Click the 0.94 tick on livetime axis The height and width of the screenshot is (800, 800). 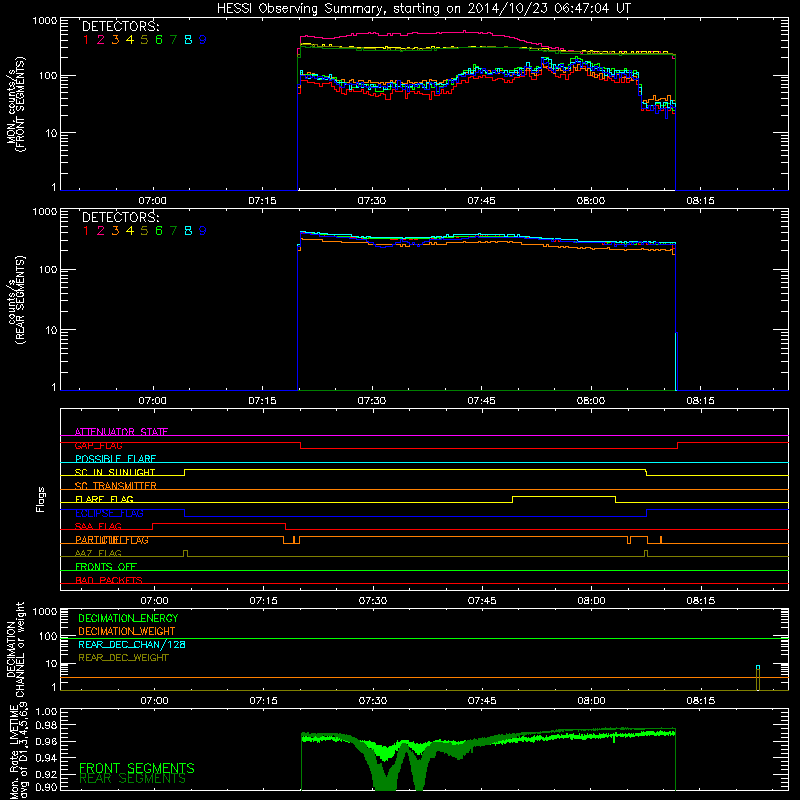pyautogui.click(x=46, y=758)
